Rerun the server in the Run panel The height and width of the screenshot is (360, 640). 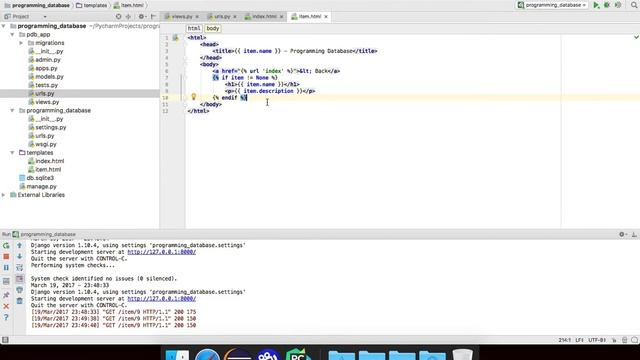tap(6, 246)
